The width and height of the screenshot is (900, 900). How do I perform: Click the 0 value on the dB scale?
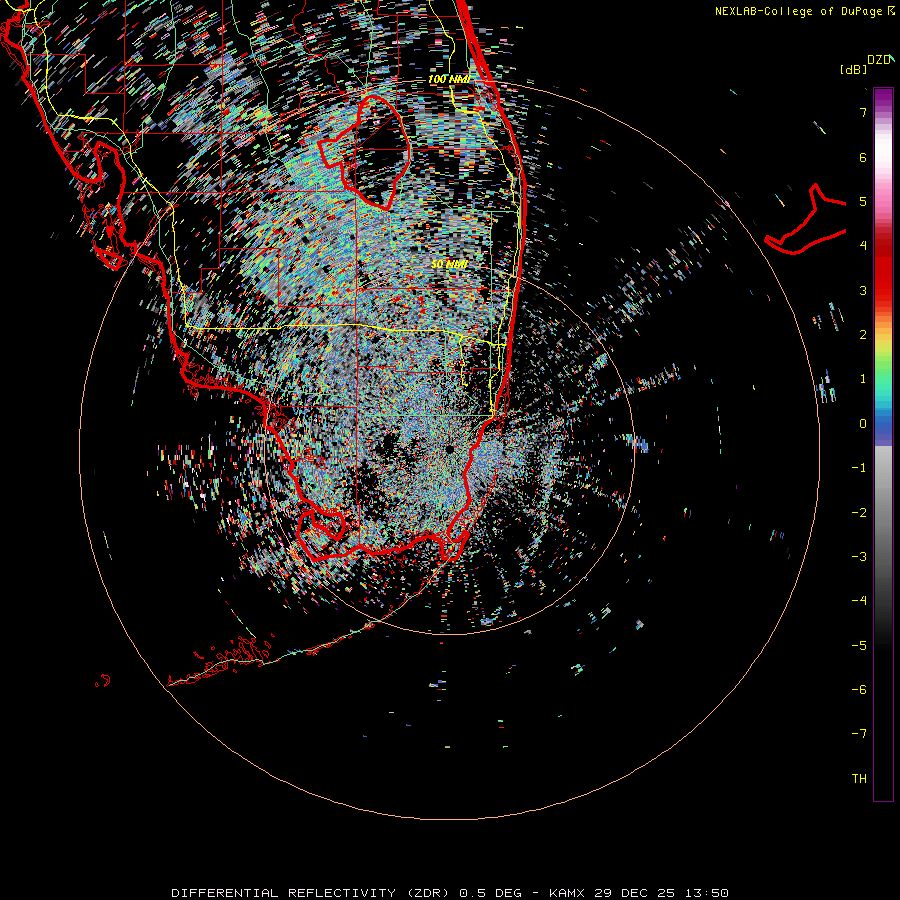click(863, 424)
